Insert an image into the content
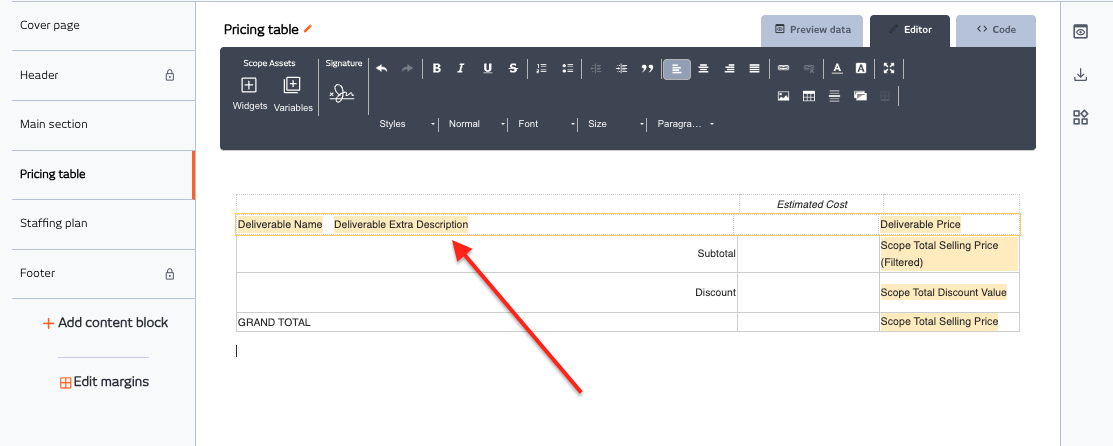1113x446 pixels. 783,96
